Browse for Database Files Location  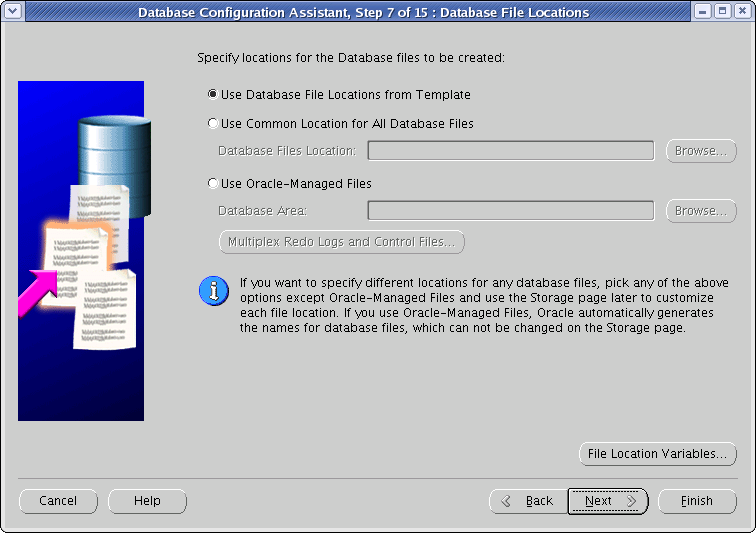tap(701, 151)
